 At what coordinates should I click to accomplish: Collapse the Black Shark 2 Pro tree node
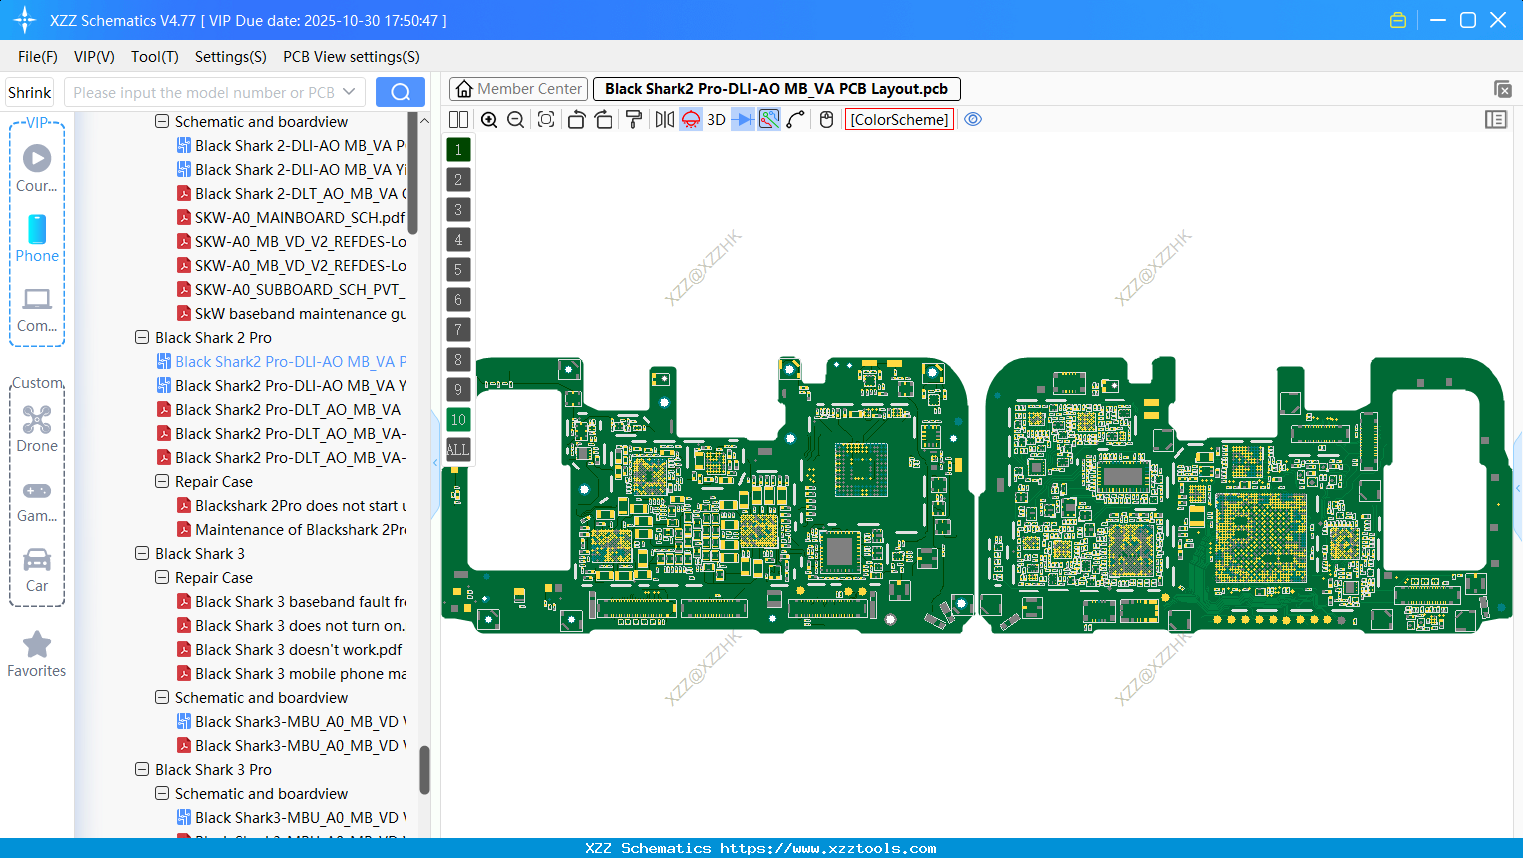(142, 337)
